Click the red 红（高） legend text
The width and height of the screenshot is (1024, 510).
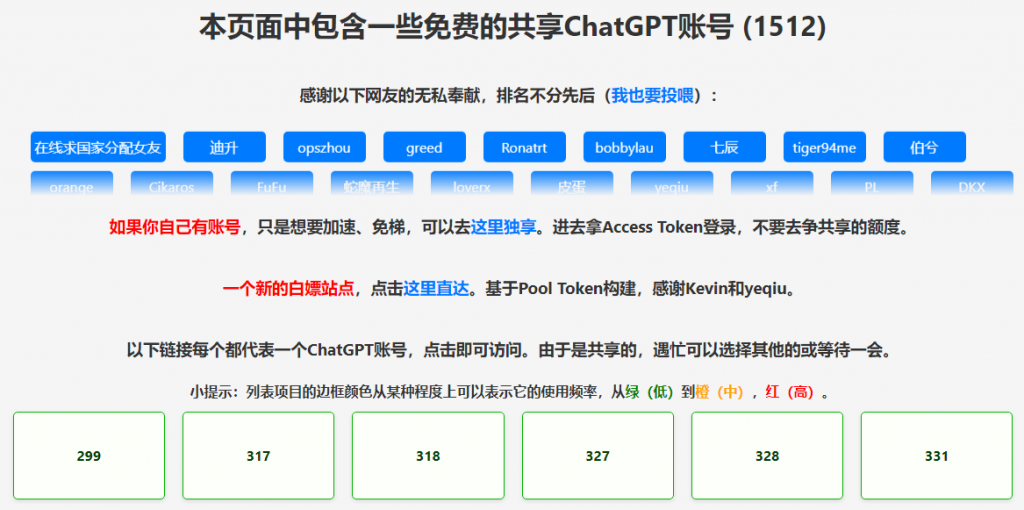click(790, 393)
